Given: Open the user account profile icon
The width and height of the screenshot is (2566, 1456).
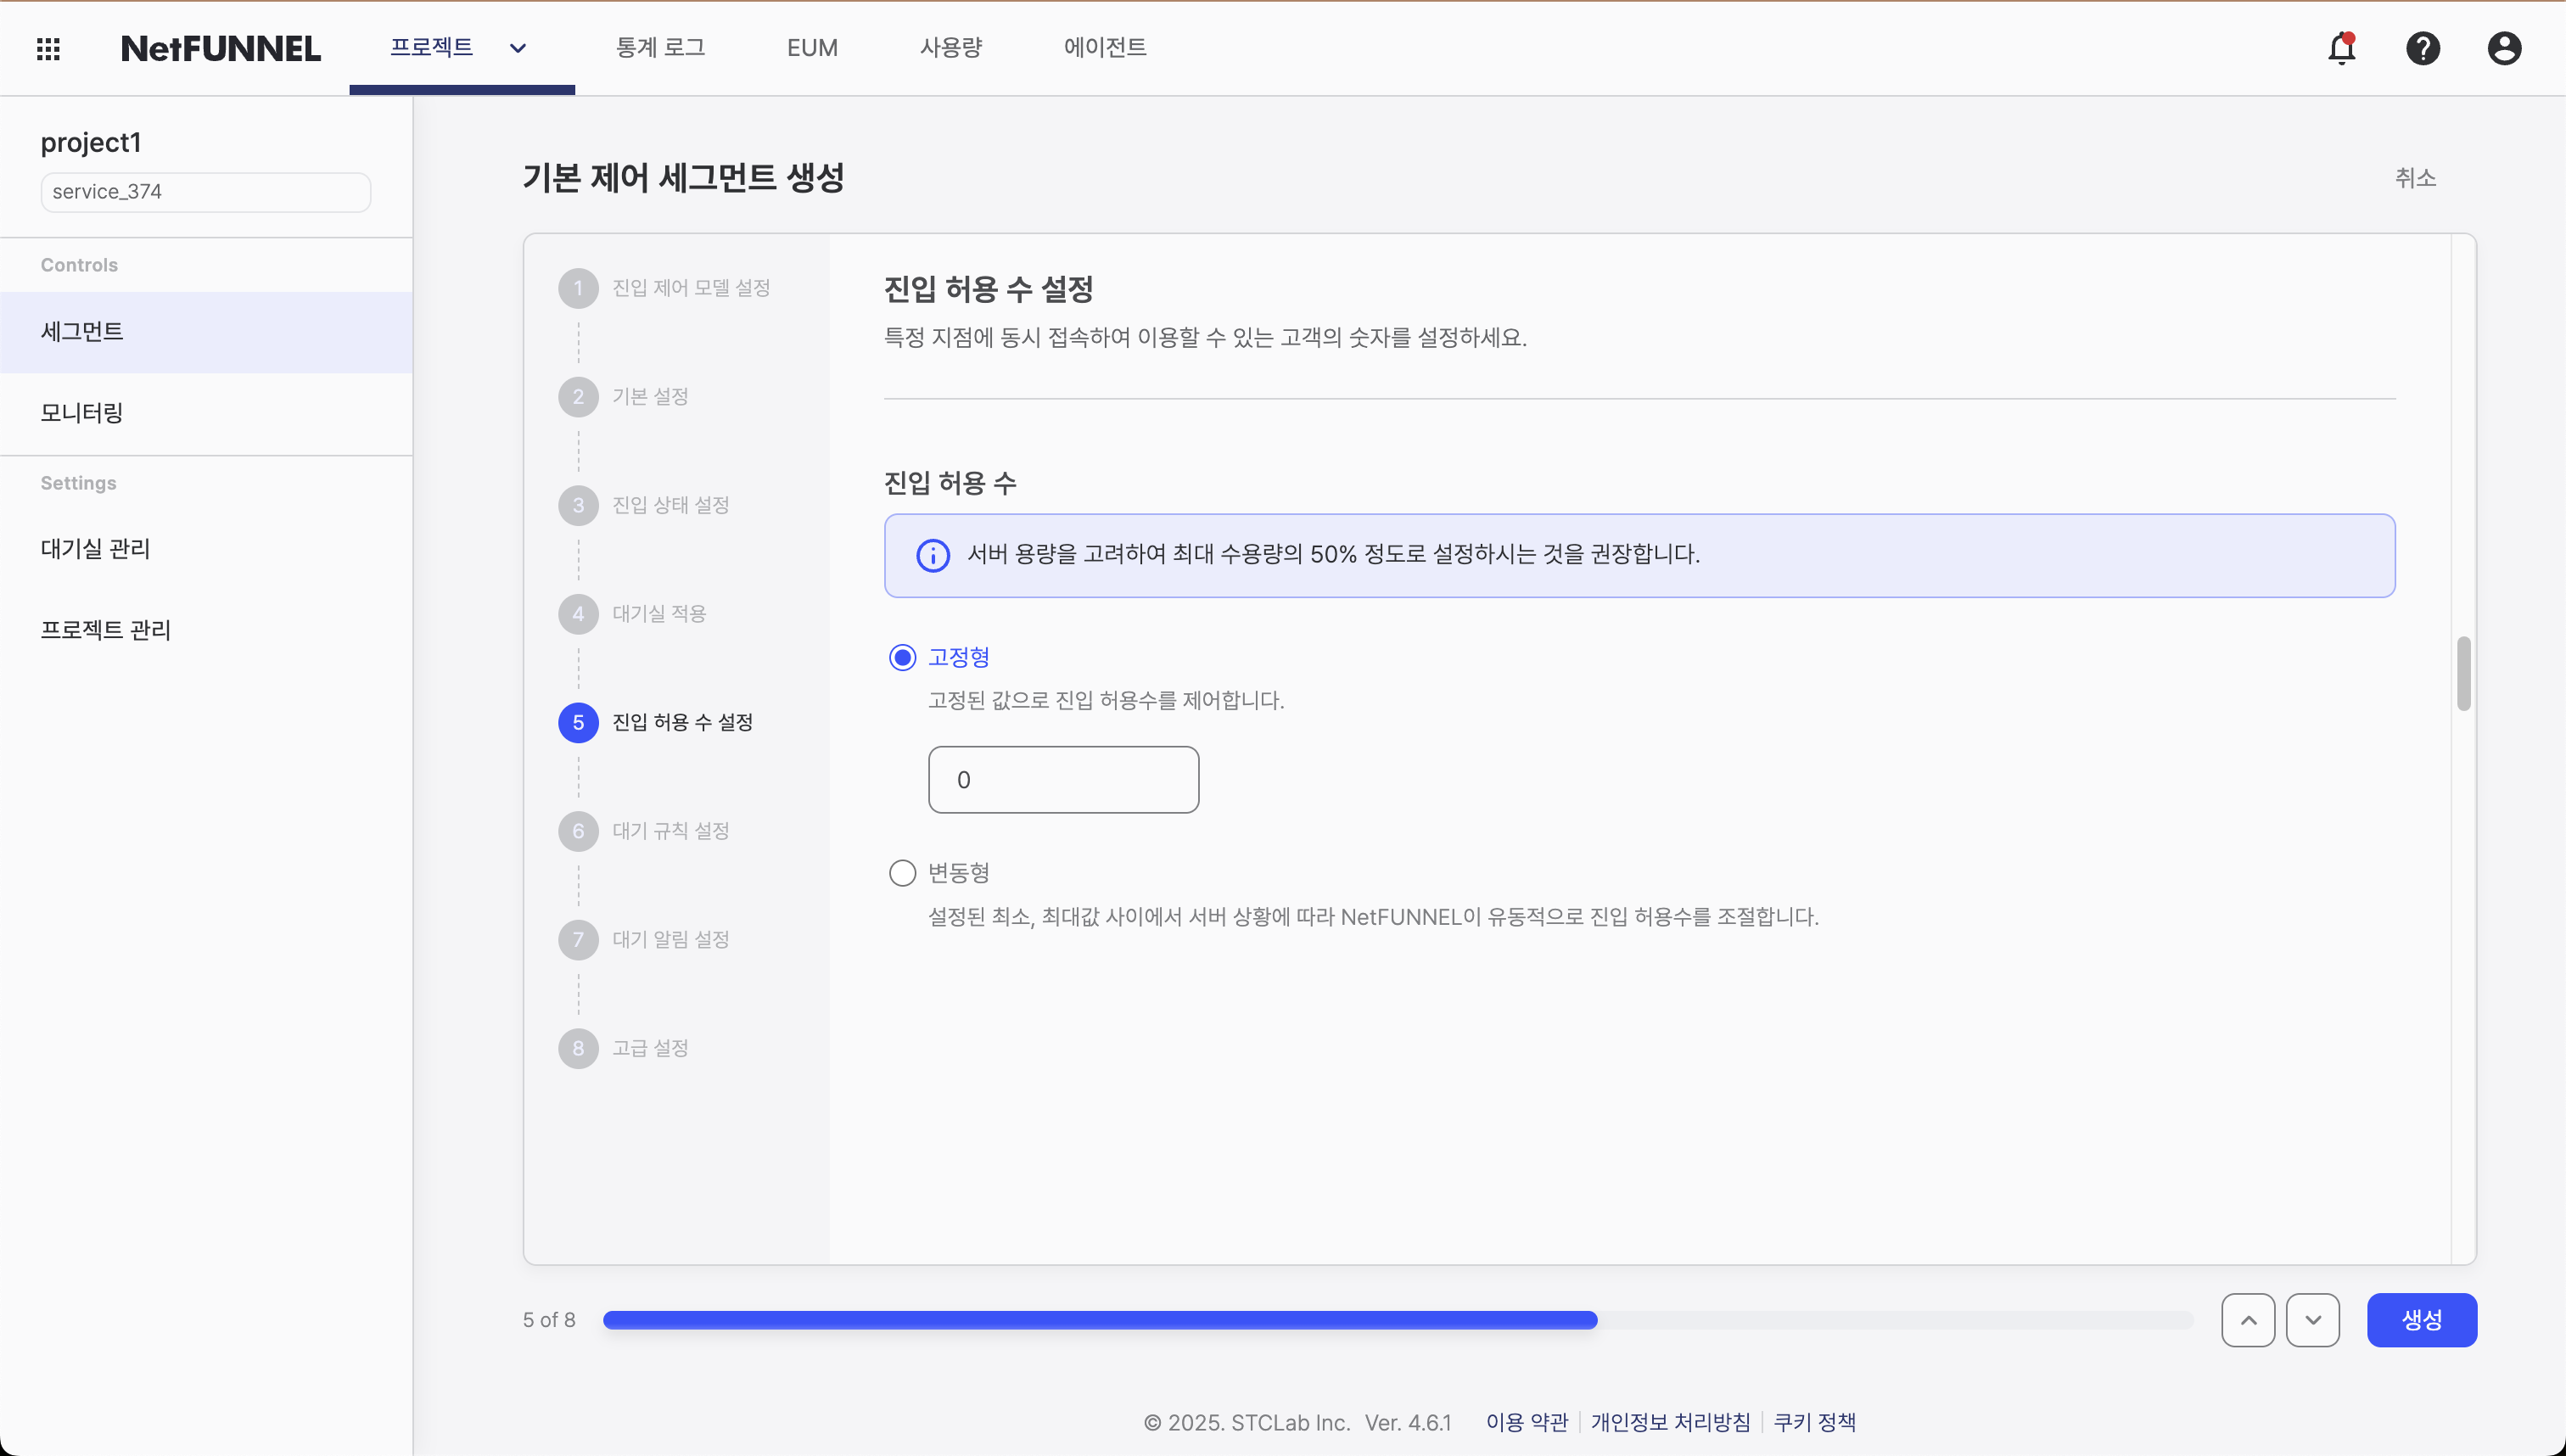Looking at the screenshot, I should (2503, 47).
